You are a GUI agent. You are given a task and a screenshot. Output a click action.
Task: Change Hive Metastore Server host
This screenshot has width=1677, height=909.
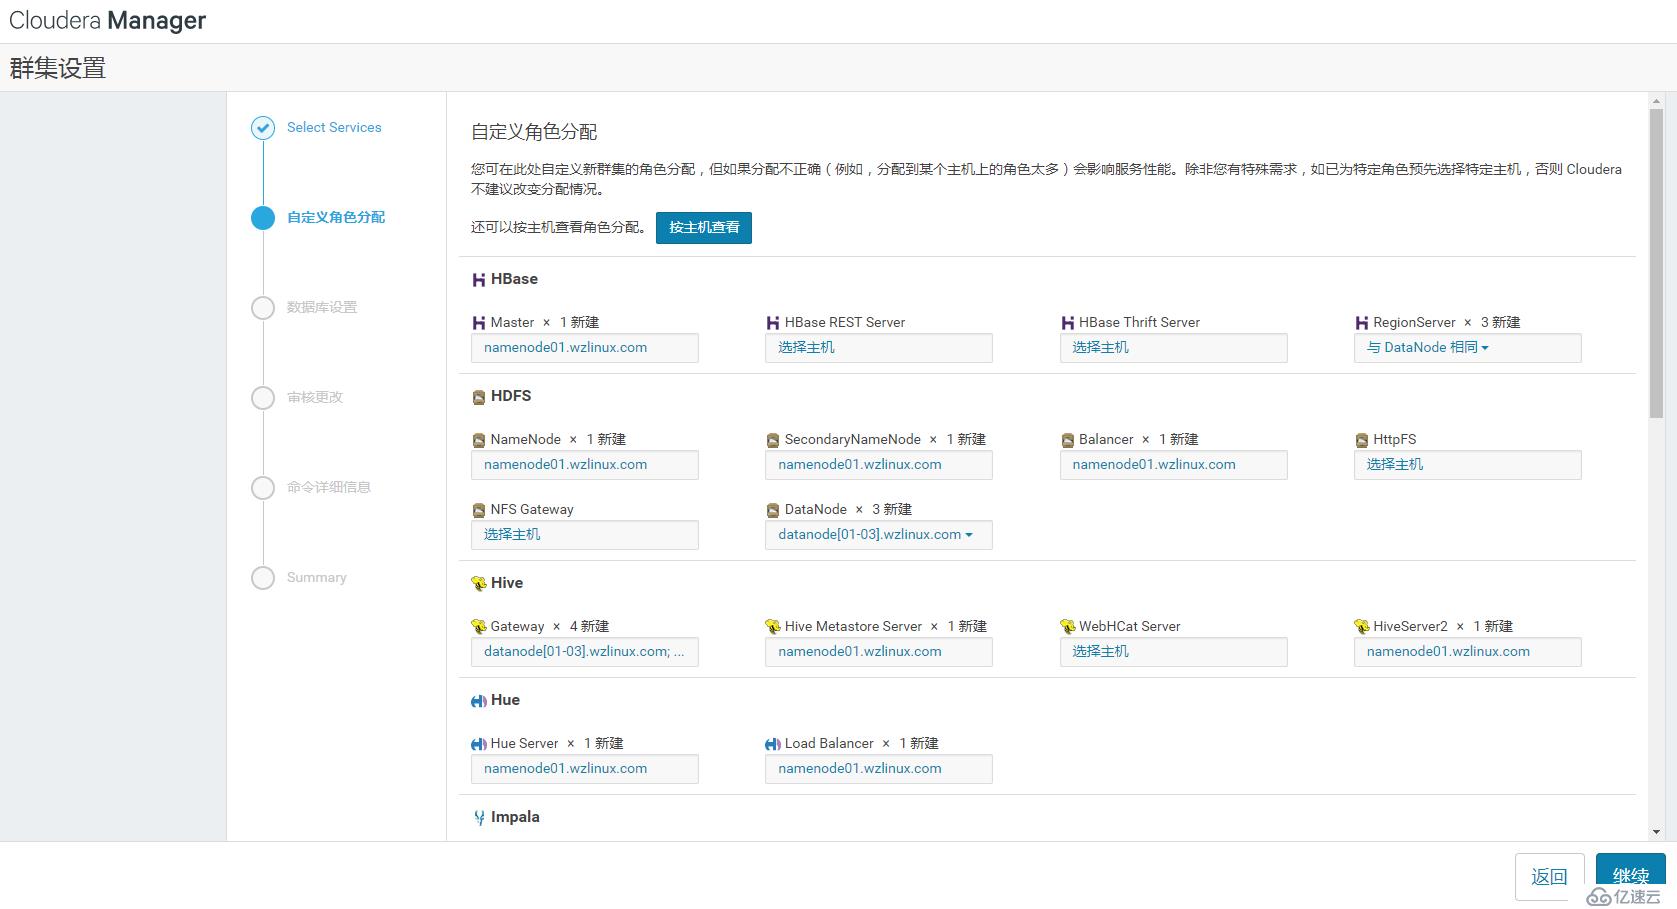click(878, 652)
